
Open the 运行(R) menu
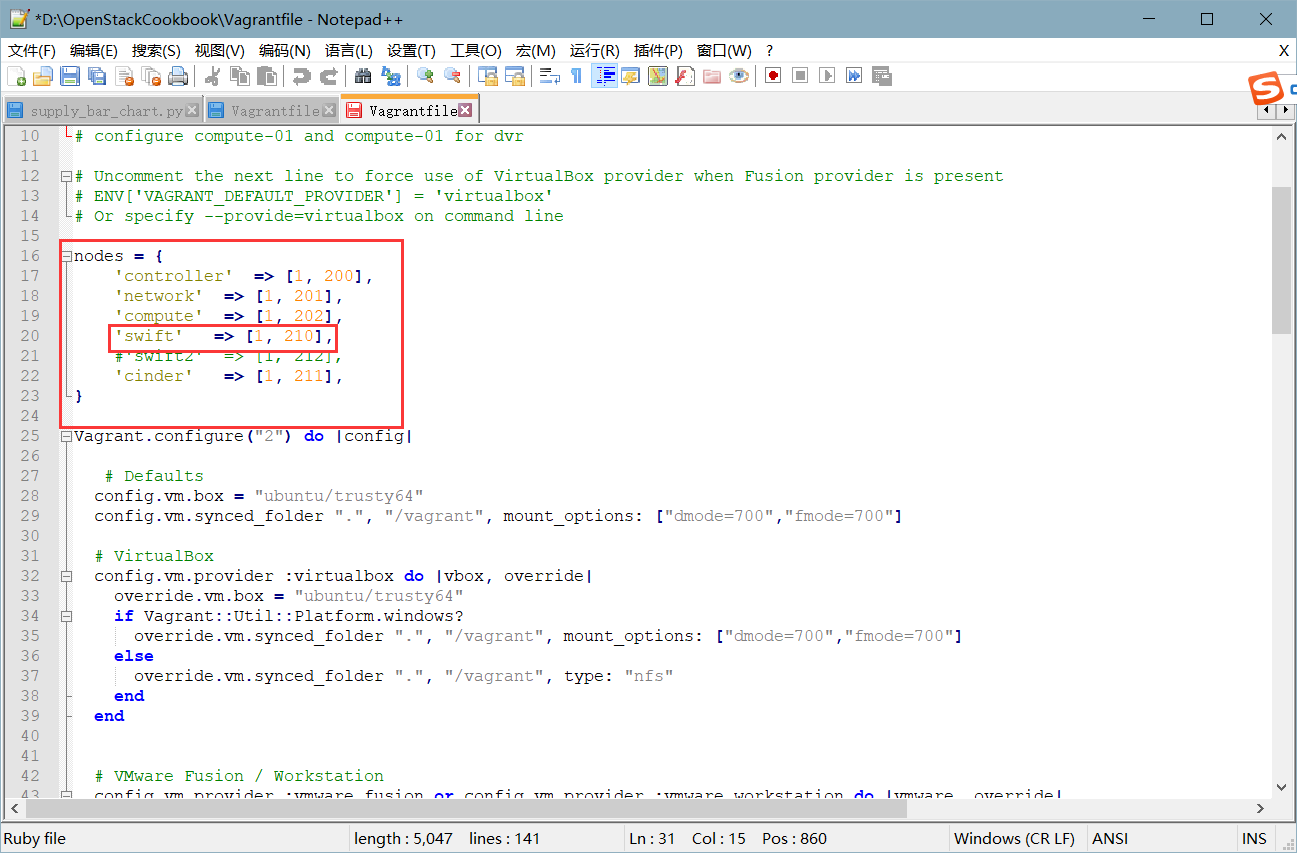pos(595,50)
